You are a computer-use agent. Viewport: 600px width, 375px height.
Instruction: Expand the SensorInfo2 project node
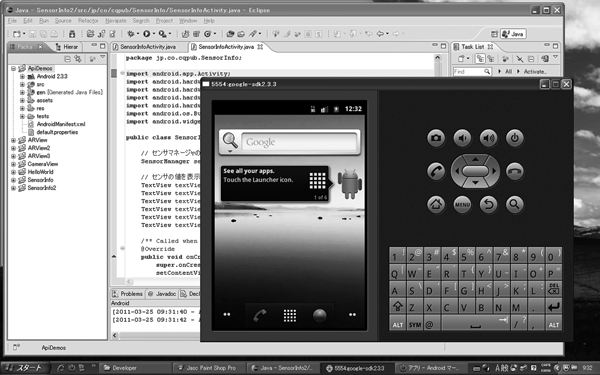(13, 188)
